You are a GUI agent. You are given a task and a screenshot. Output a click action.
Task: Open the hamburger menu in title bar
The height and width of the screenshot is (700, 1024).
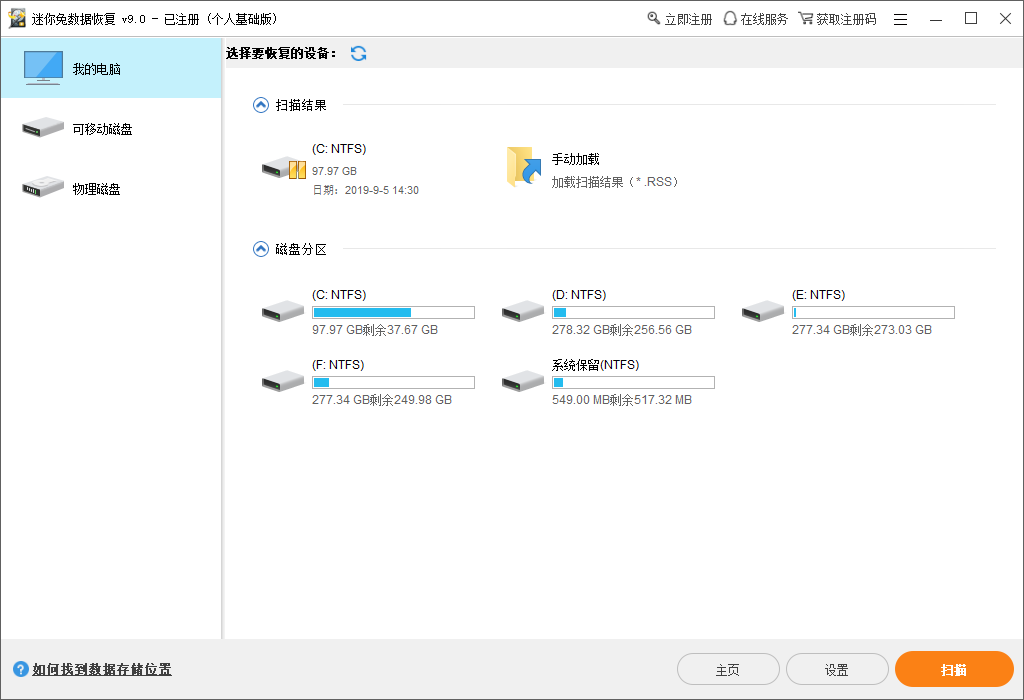point(901,20)
